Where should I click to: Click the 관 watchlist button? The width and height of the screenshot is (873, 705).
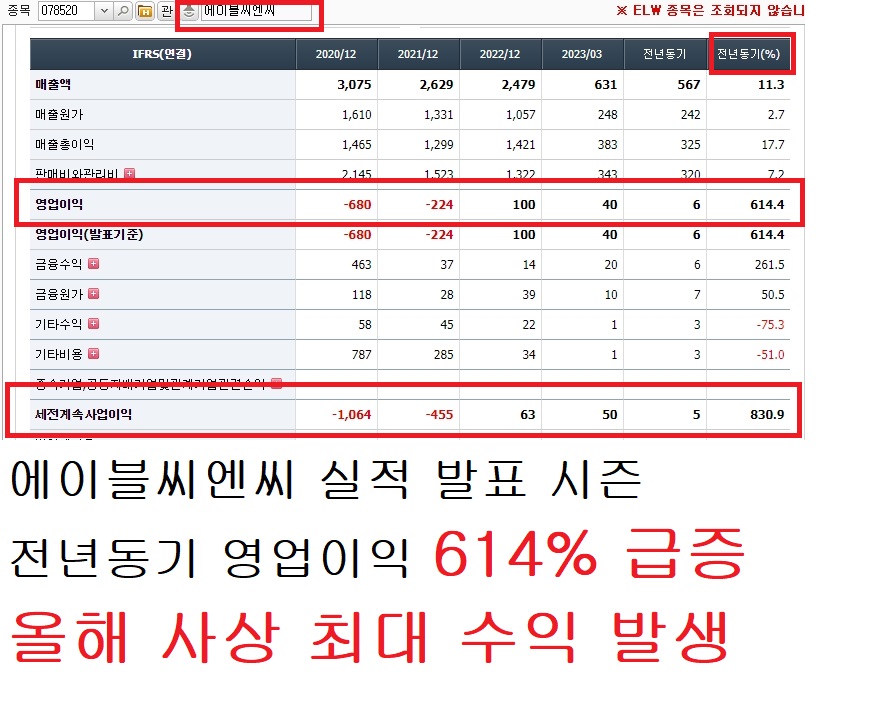coord(166,11)
